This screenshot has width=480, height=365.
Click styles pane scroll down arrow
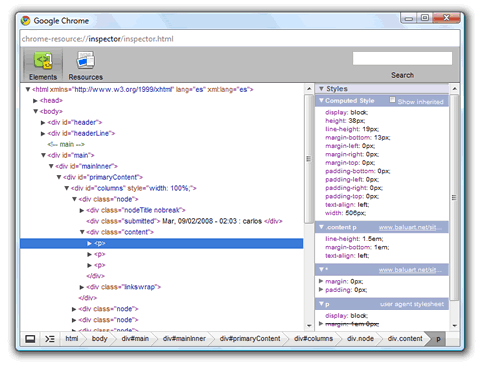coord(454,326)
